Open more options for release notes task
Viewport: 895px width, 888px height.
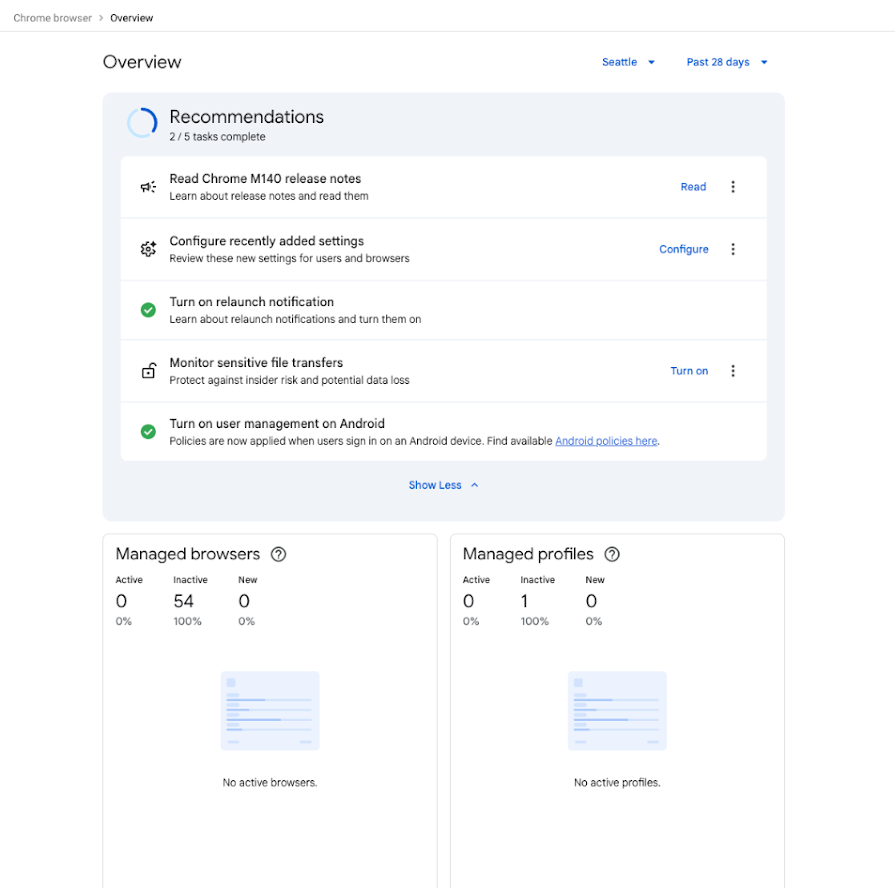(x=733, y=187)
